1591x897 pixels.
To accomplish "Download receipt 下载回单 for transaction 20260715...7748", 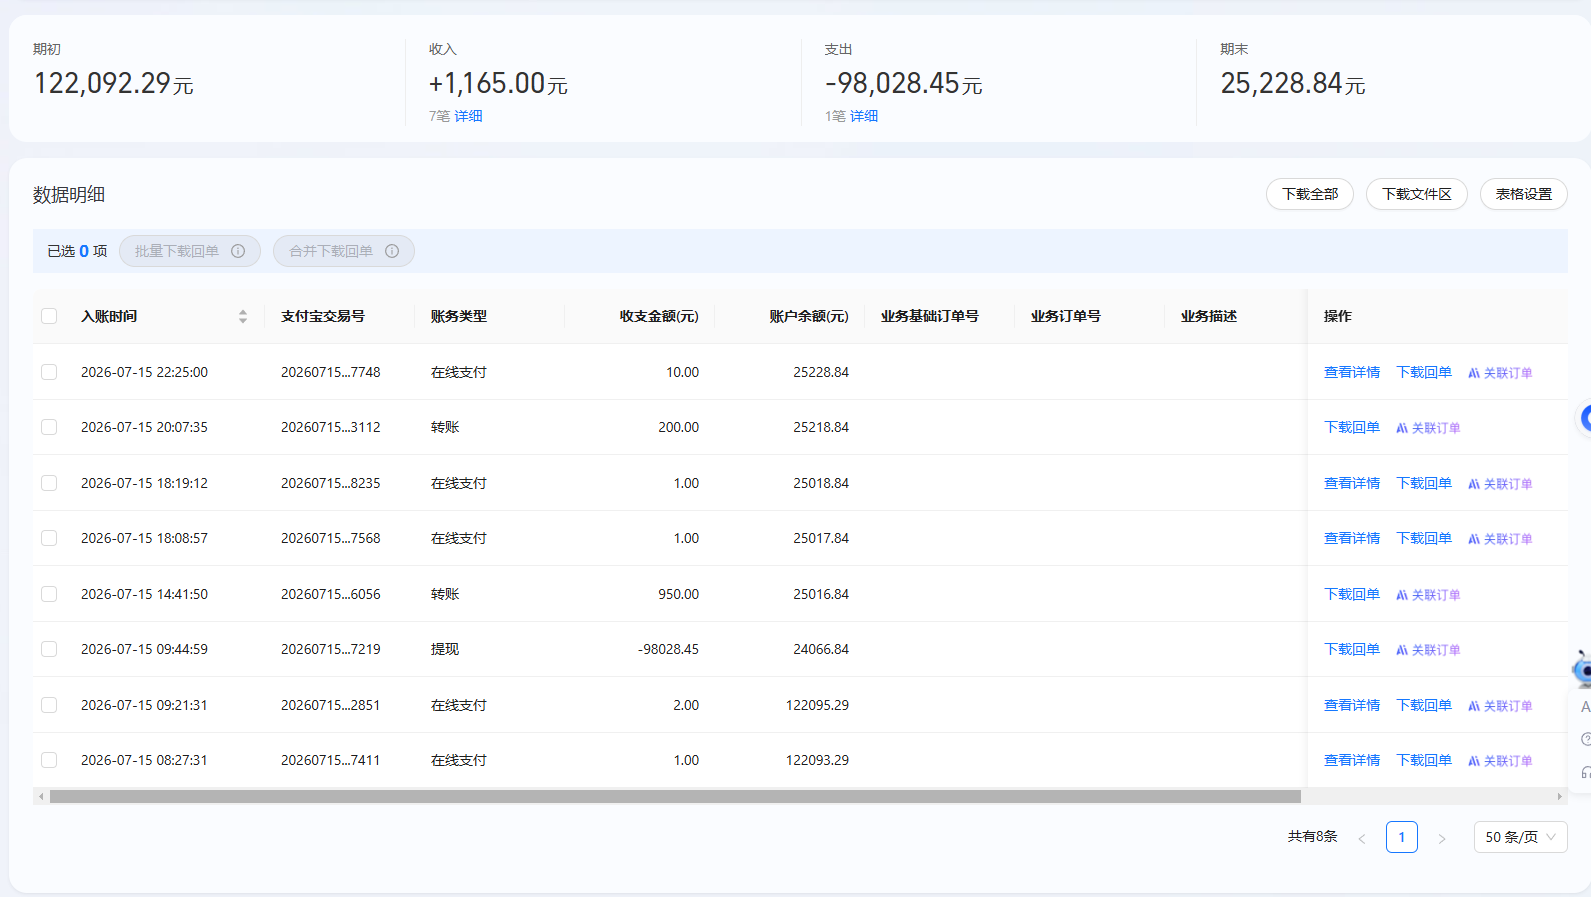I will coord(1424,372).
